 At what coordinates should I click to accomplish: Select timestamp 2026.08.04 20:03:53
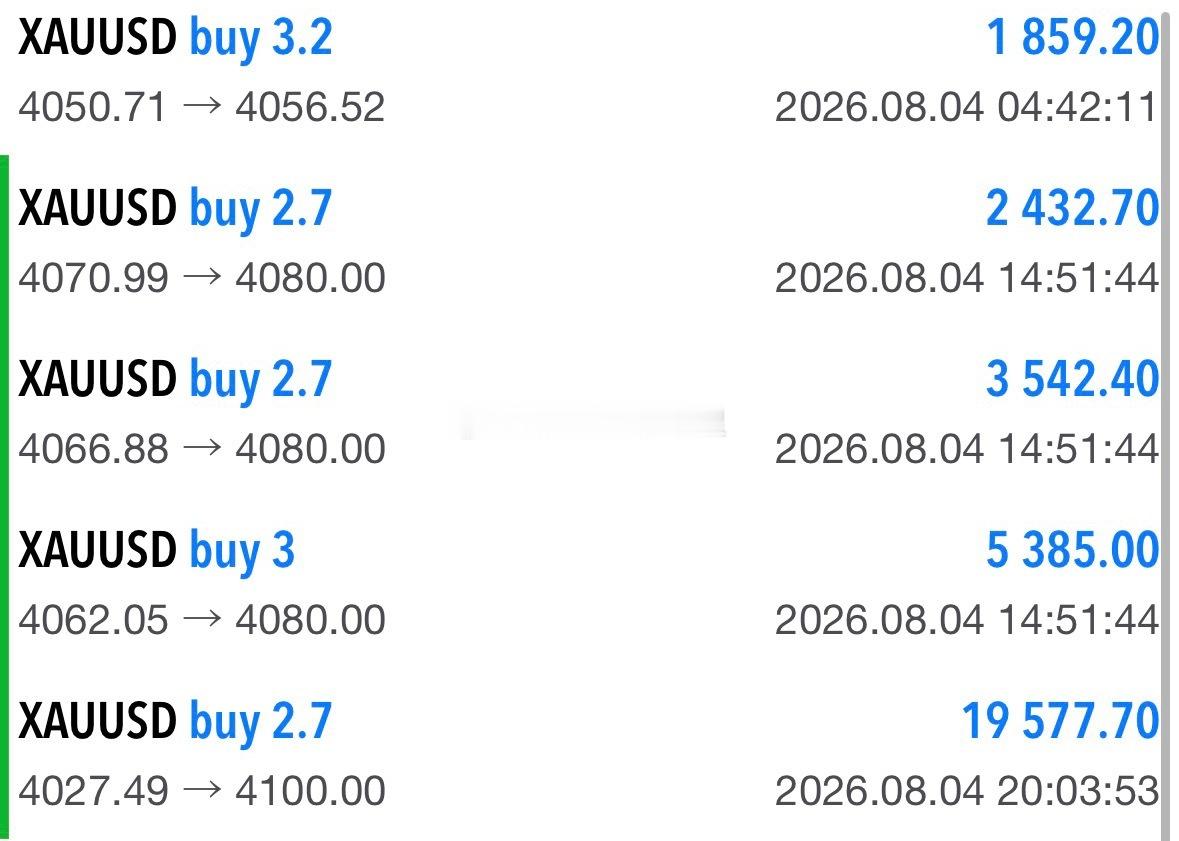pos(967,790)
